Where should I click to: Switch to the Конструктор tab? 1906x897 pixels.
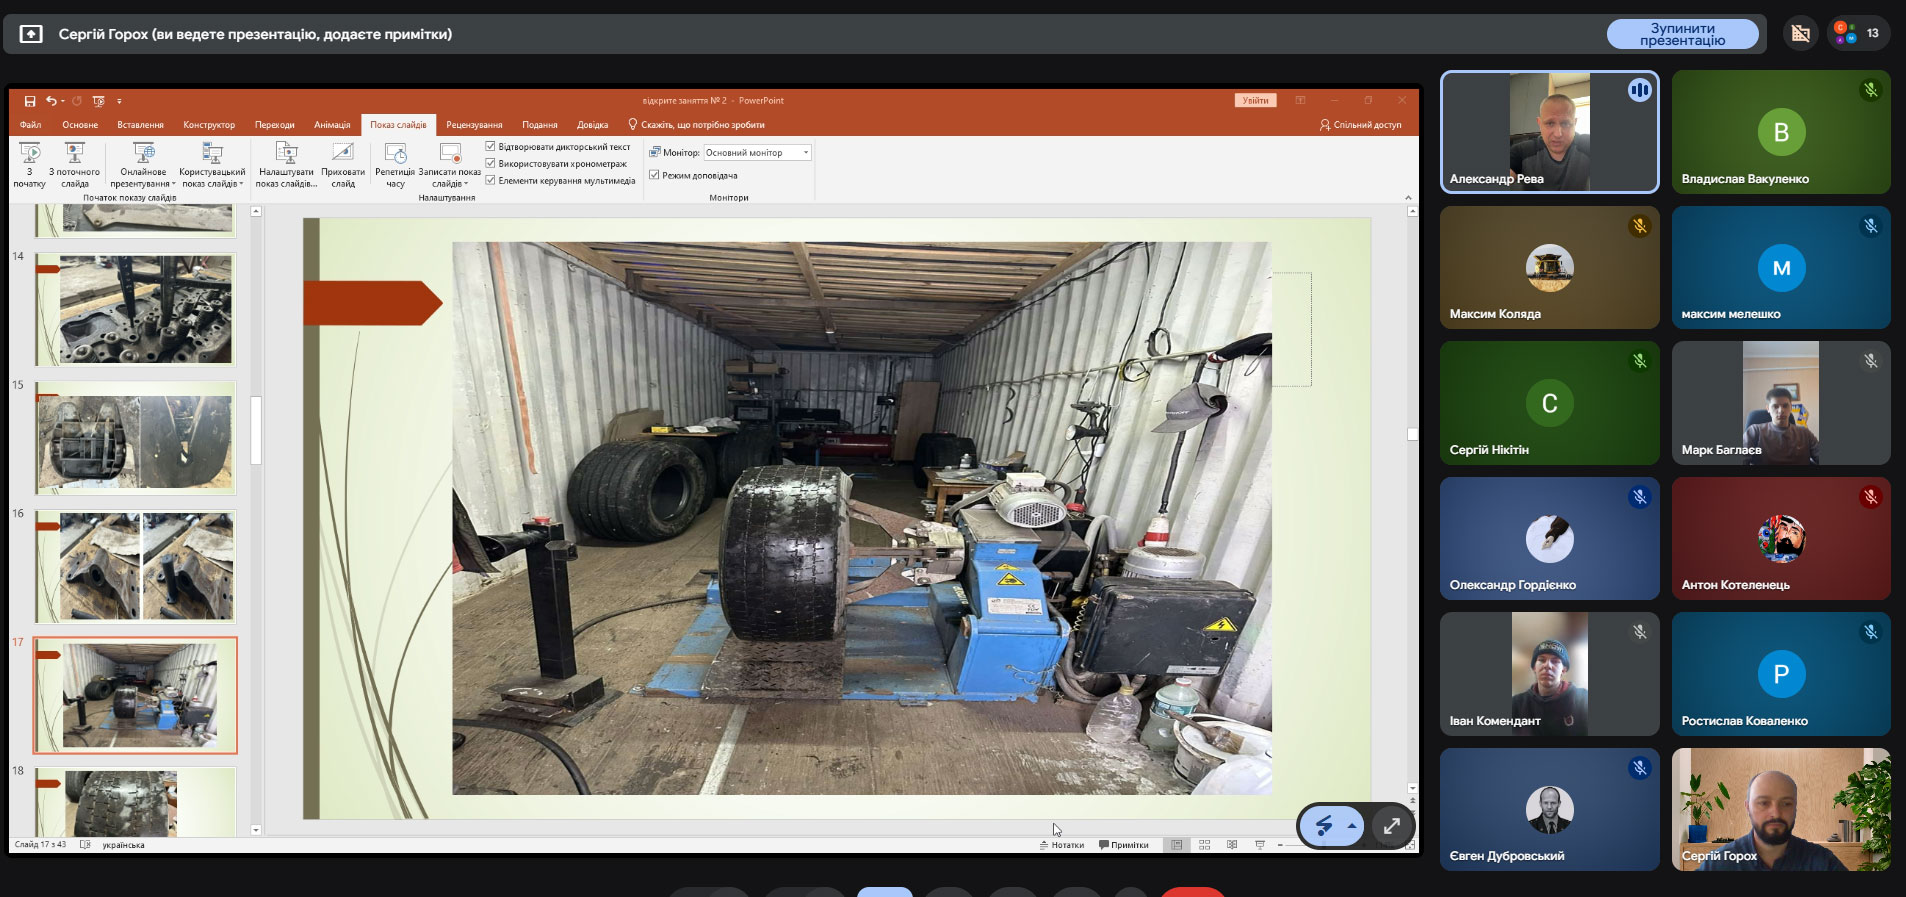[209, 125]
